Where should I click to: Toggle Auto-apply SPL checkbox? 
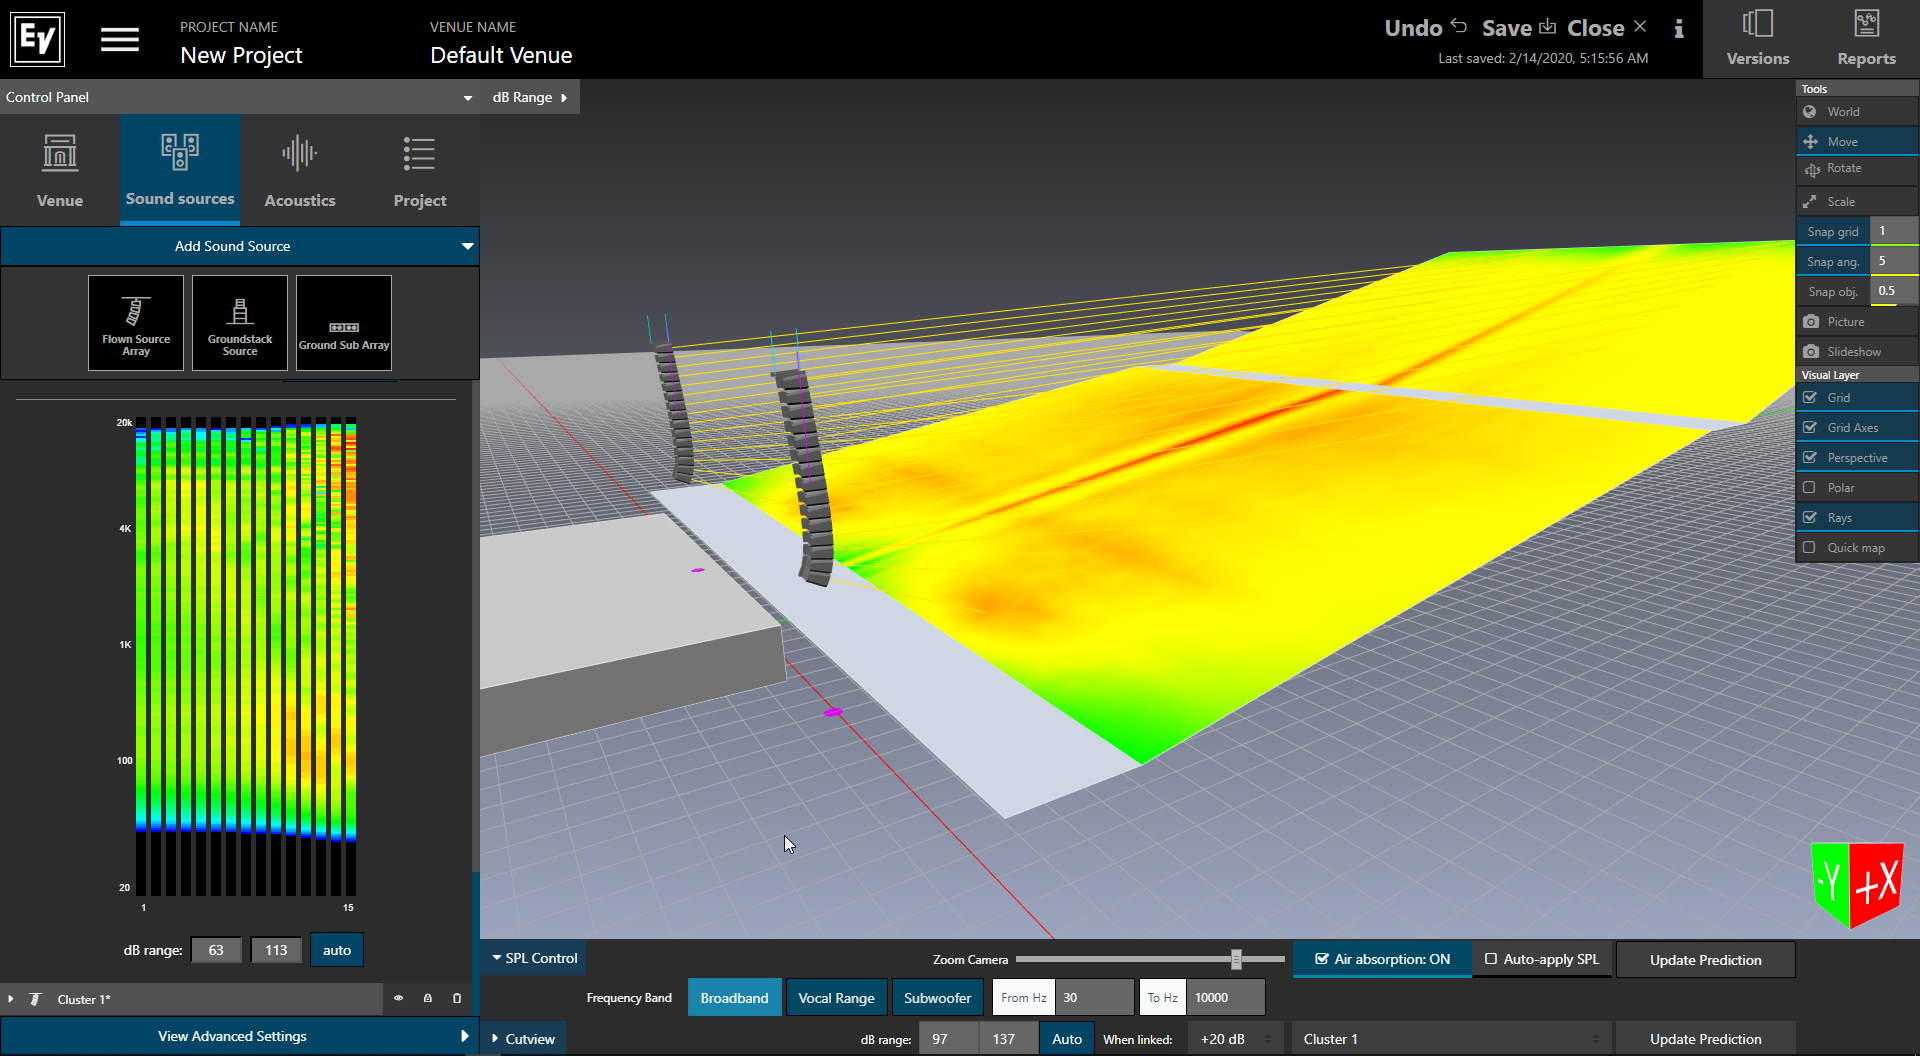pyautogui.click(x=1491, y=959)
